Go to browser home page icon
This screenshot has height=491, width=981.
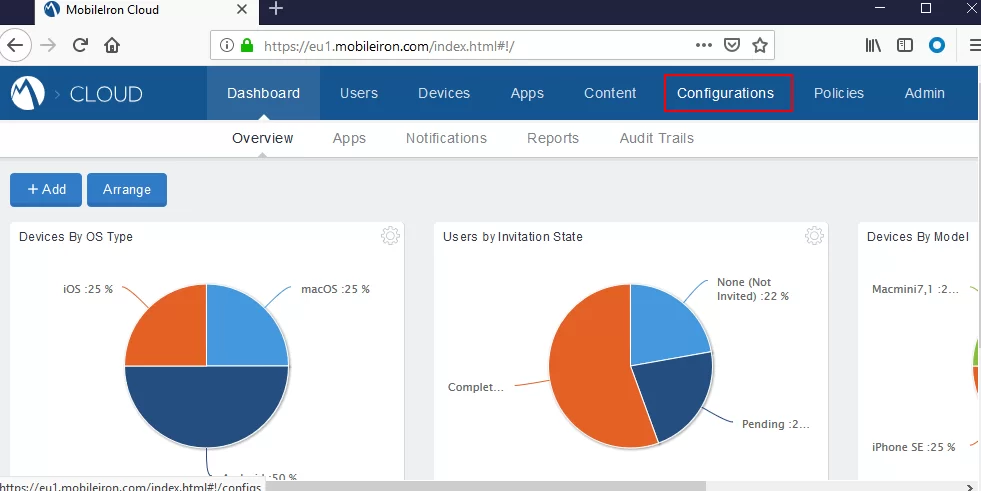click(113, 45)
